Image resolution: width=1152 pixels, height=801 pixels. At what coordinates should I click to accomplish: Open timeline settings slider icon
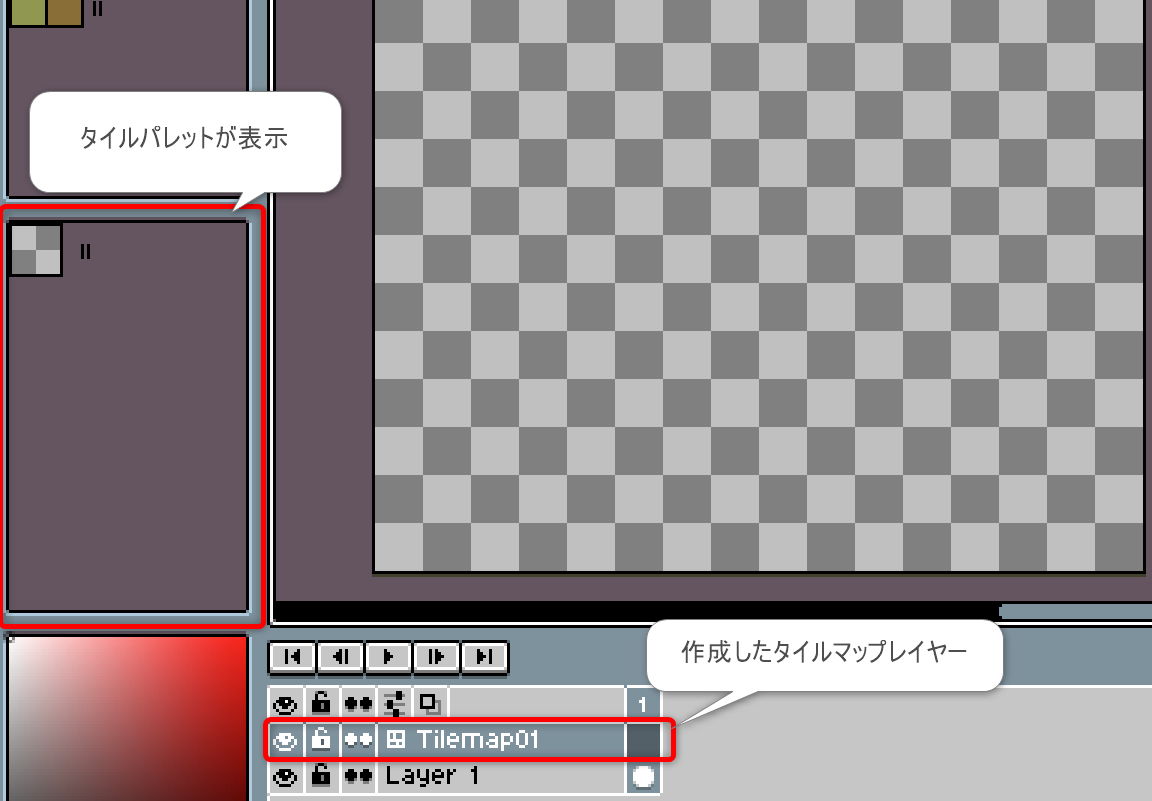click(x=395, y=704)
